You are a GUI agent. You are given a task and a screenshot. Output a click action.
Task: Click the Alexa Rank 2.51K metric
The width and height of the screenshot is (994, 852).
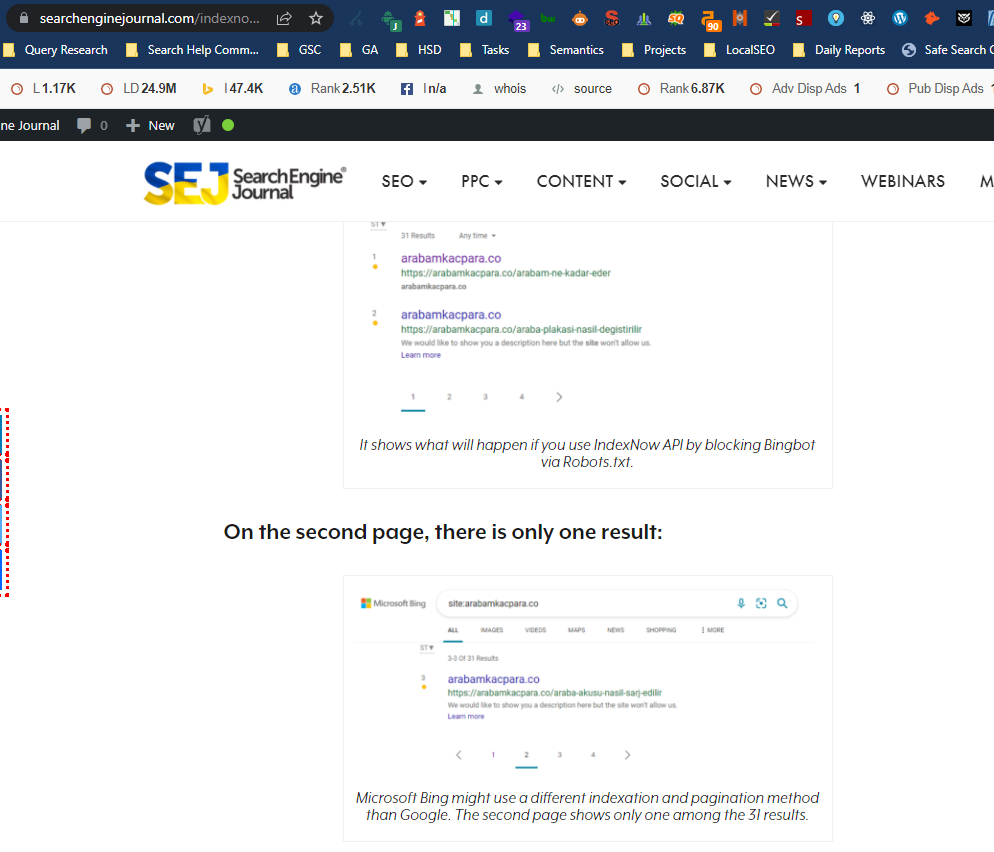[x=332, y=89]
